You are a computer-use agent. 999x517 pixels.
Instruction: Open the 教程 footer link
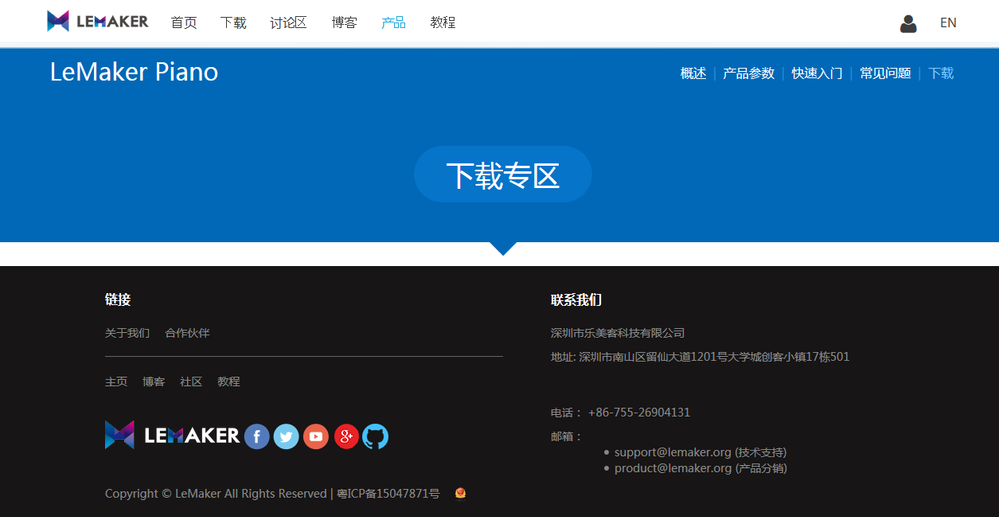pos(229,382)
